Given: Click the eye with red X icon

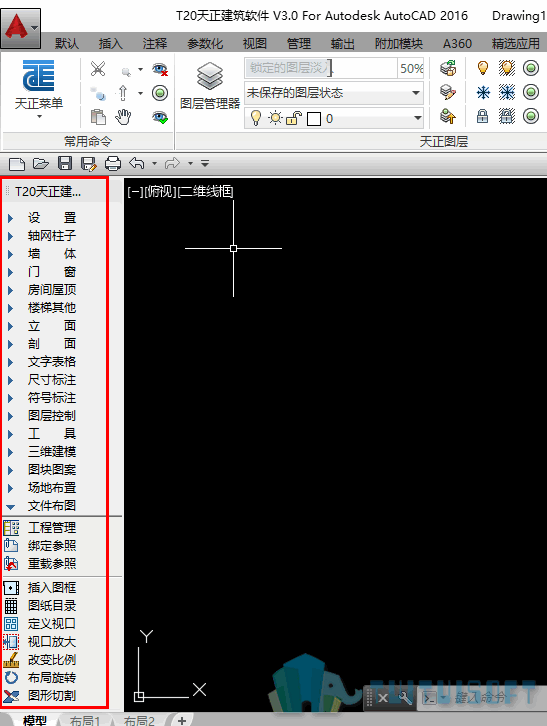Looking at the screenshot, I should [160, 69].
